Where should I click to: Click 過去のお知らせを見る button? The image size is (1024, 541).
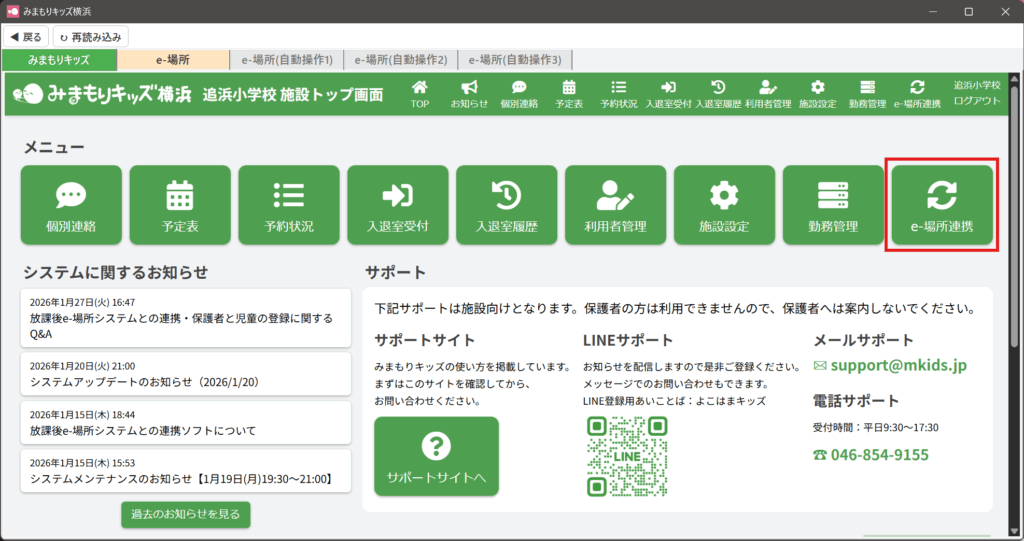(x=186, y=514)
